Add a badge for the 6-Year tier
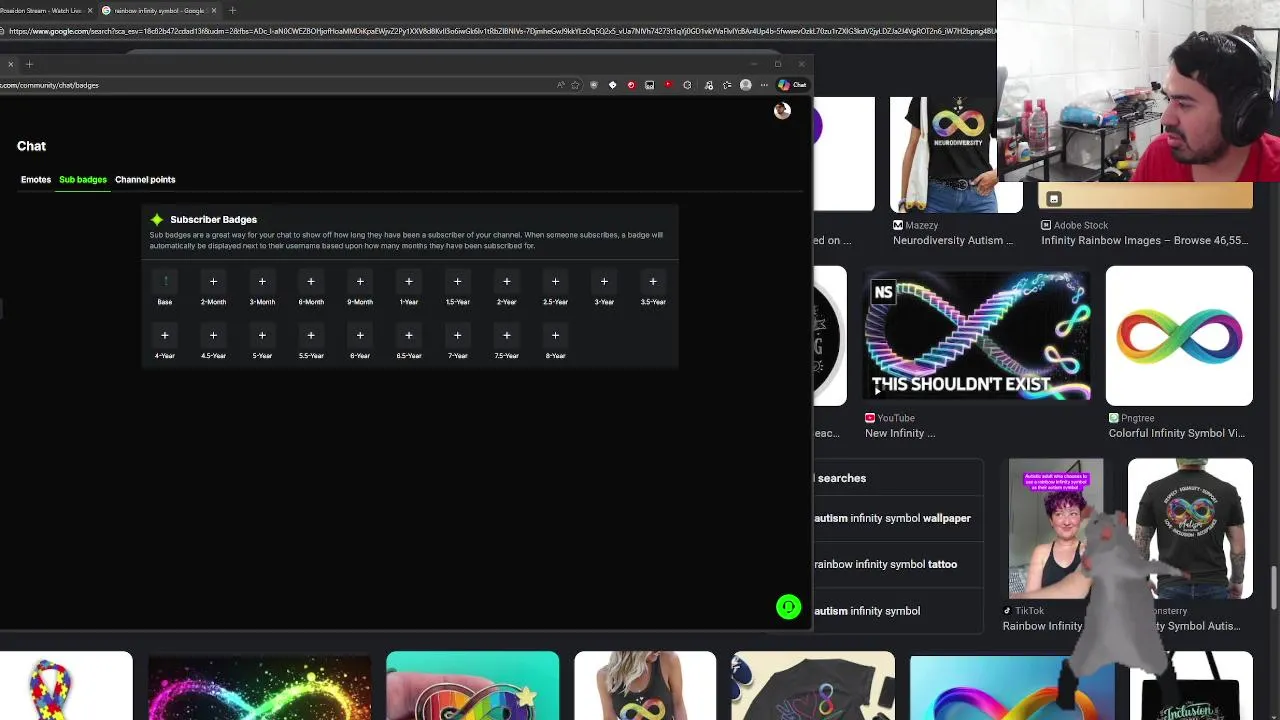This screenshot has height=720, width=1280. coord(360,336)
